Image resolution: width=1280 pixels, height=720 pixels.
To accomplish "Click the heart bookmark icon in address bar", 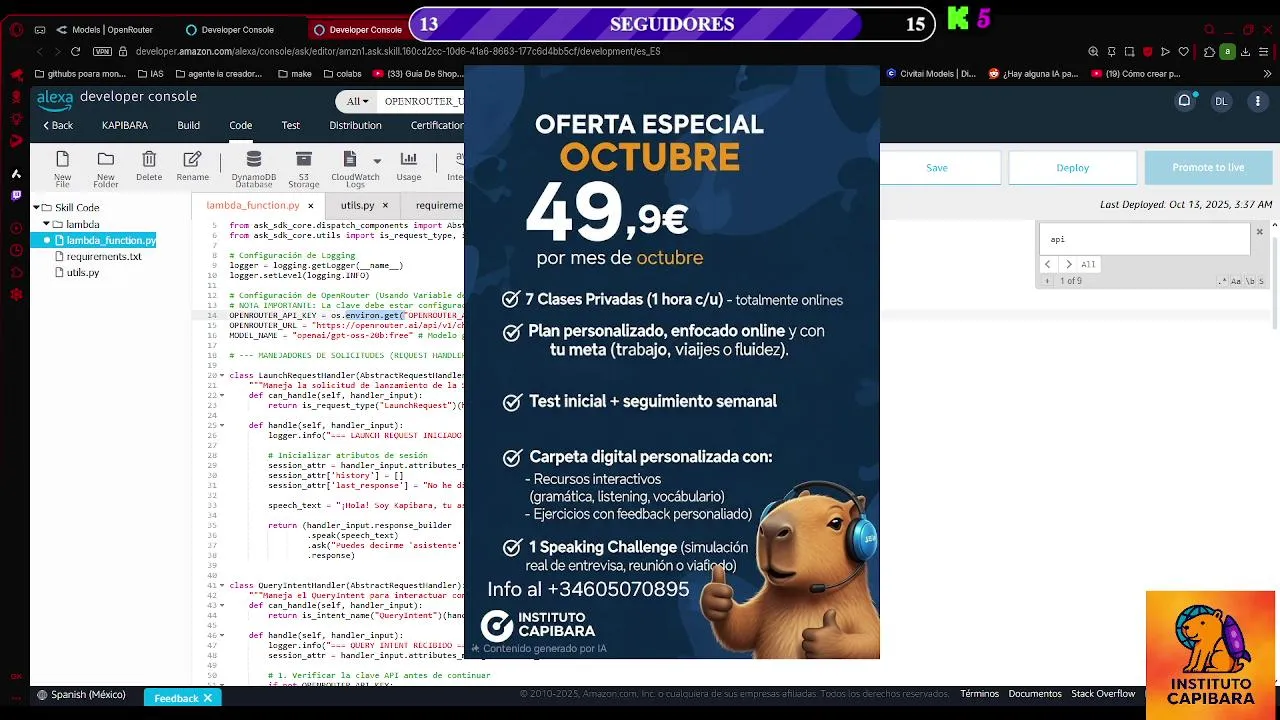I will pos(1184,51).
